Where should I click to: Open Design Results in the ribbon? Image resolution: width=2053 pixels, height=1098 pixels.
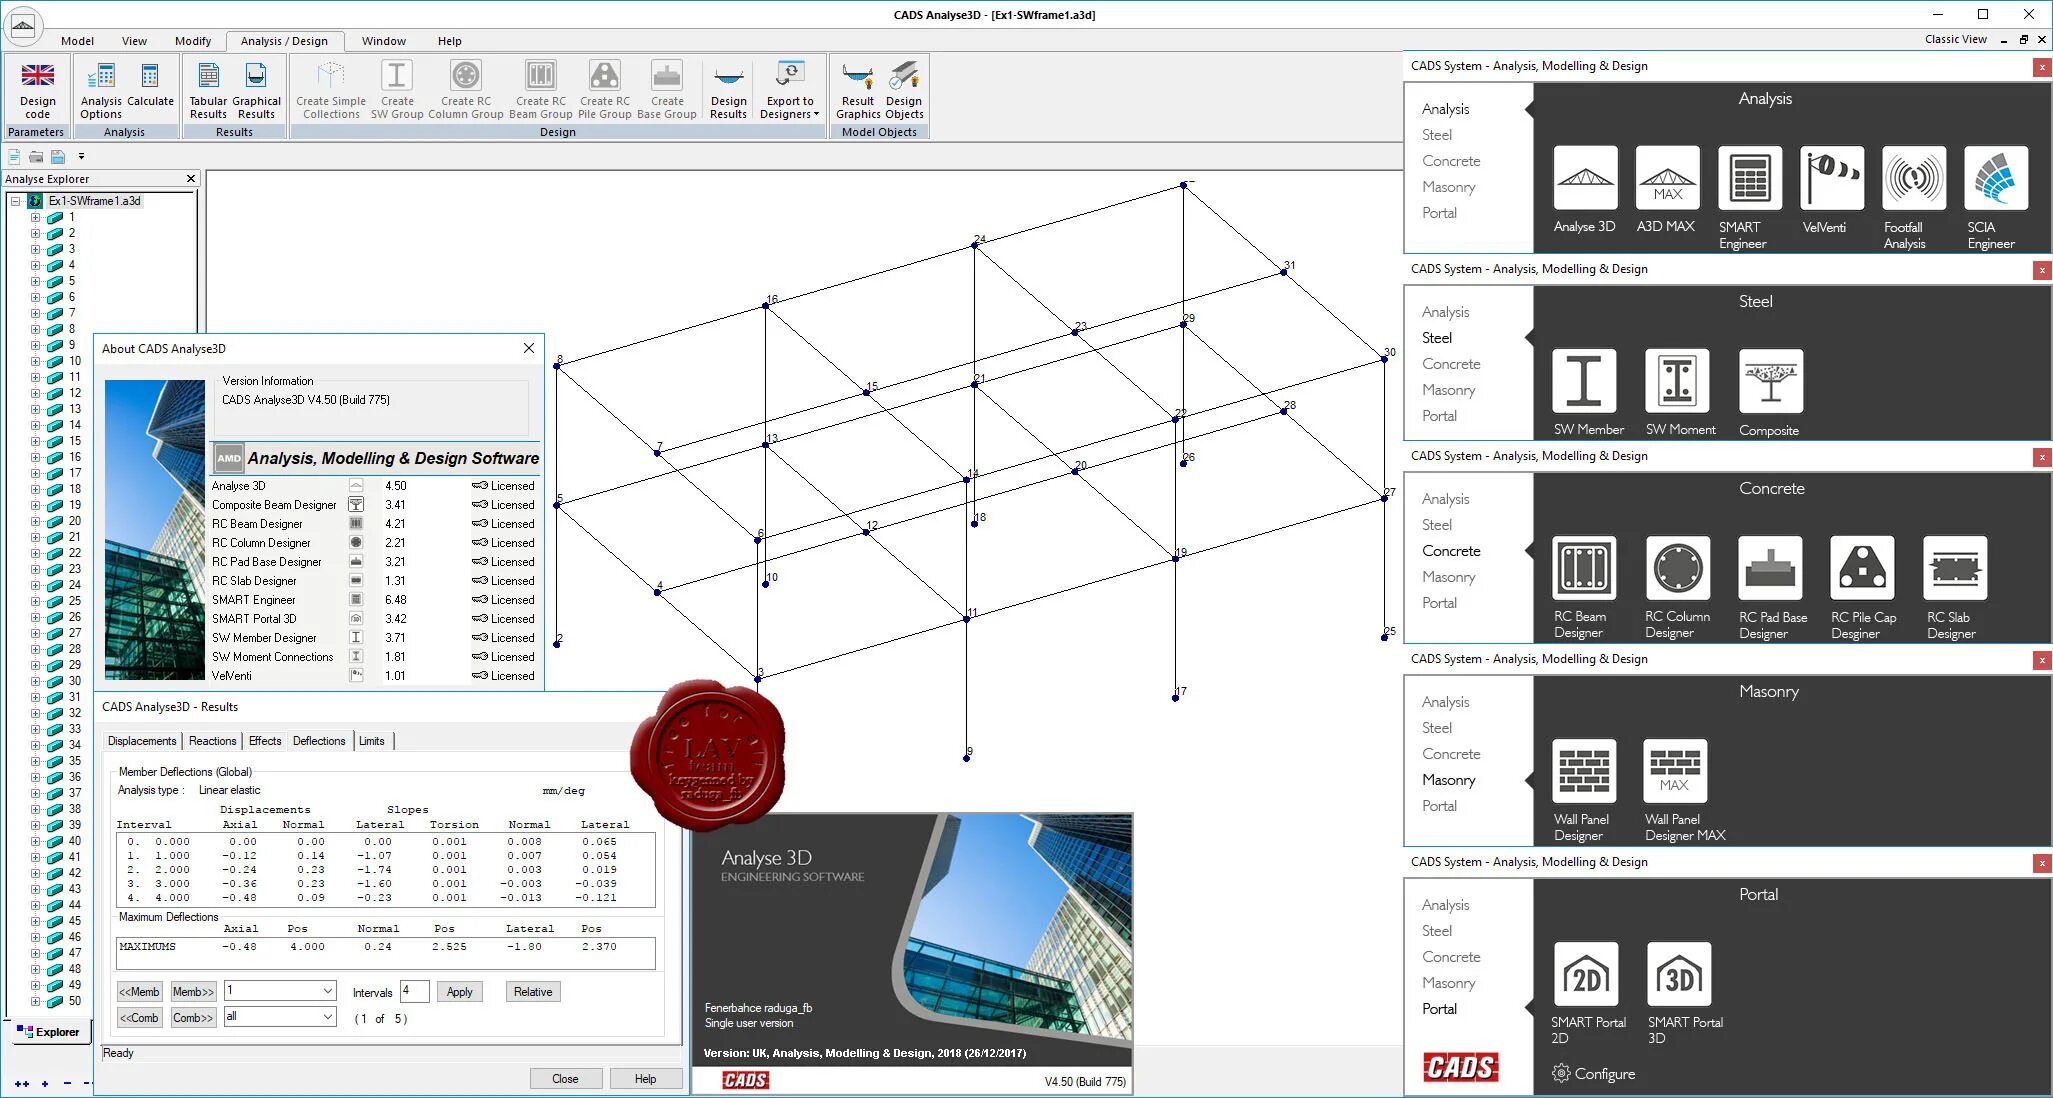(x=729, y=90)
